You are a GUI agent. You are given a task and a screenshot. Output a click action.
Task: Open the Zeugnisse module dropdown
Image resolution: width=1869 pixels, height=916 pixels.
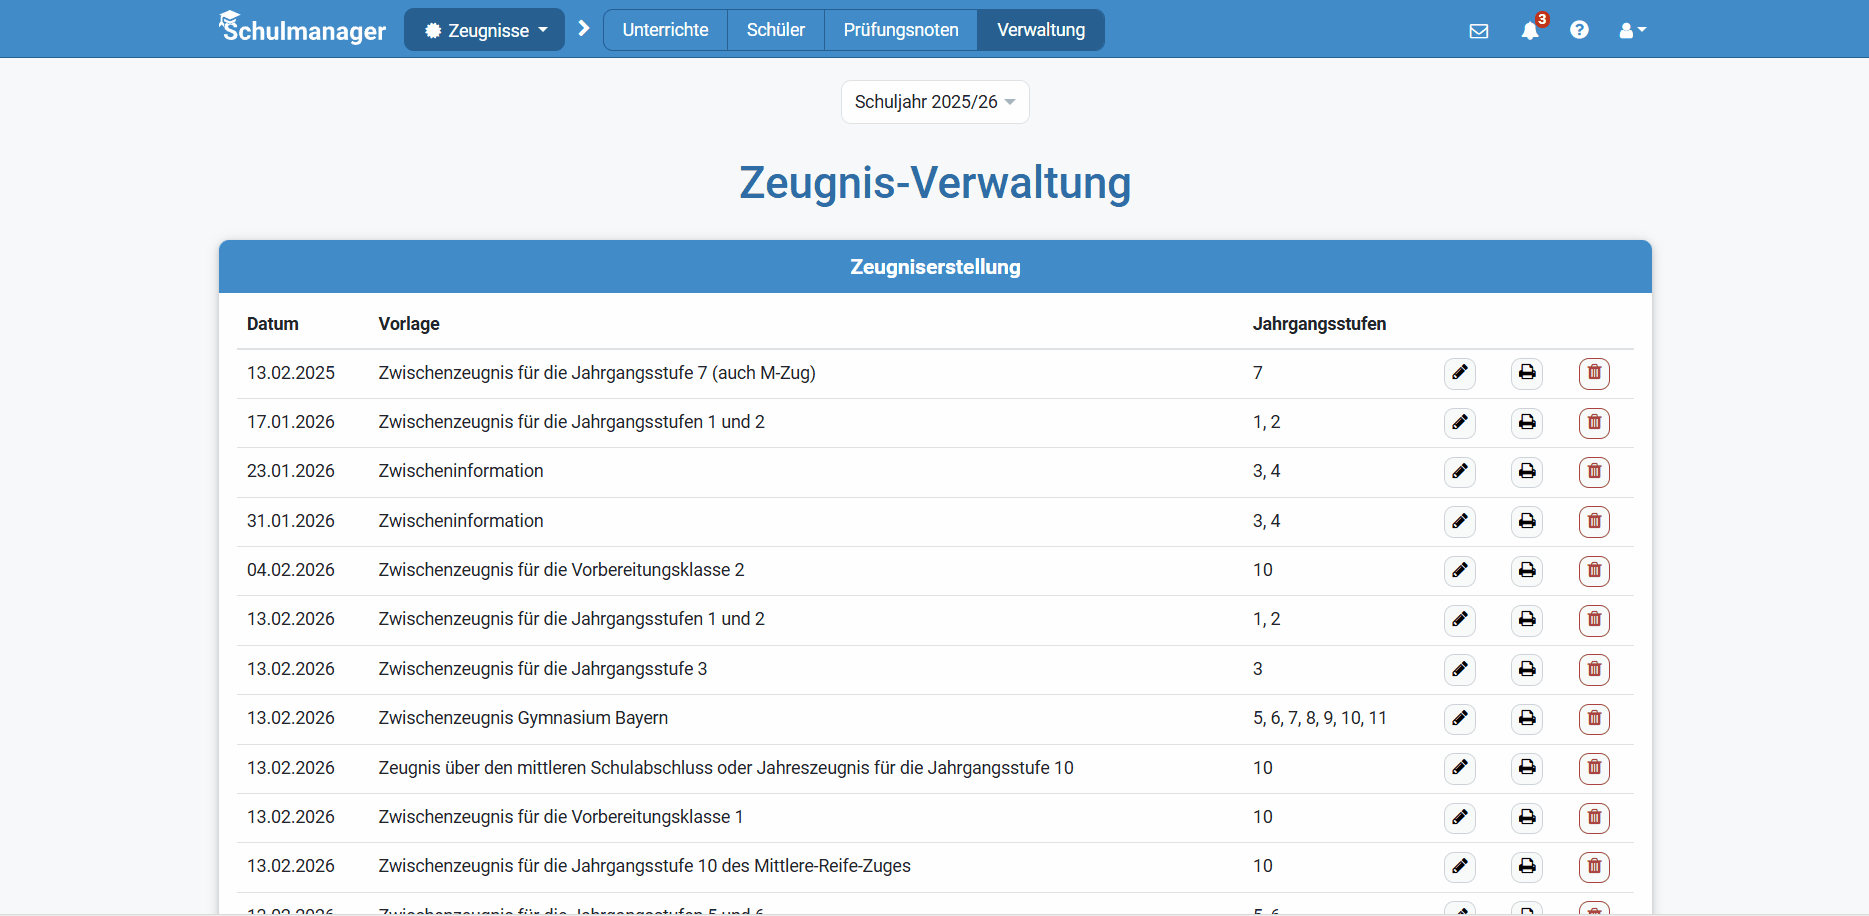point(484,30)
